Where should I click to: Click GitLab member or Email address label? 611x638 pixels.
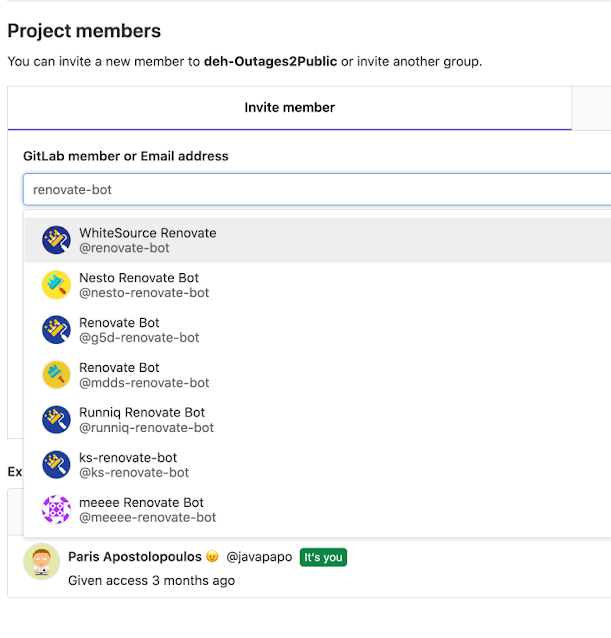(x=126, y=156)
